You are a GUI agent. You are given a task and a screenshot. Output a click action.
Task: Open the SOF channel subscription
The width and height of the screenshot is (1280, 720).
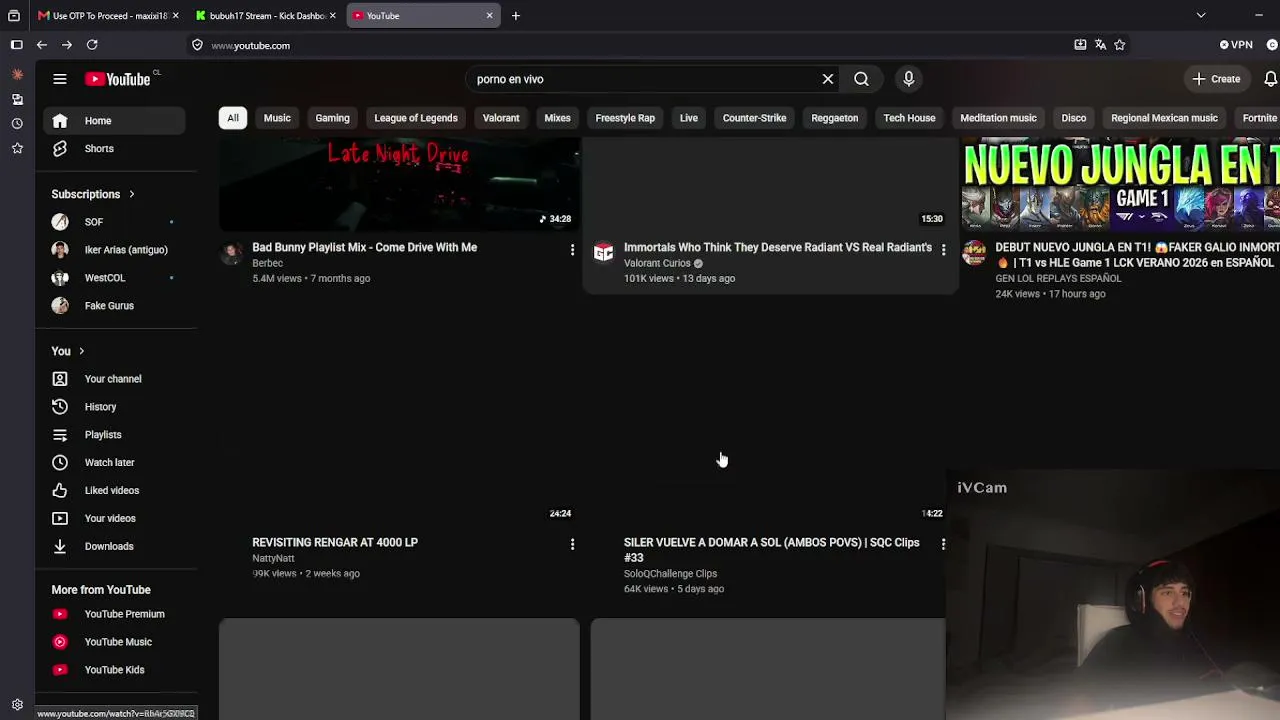(116, 222)
